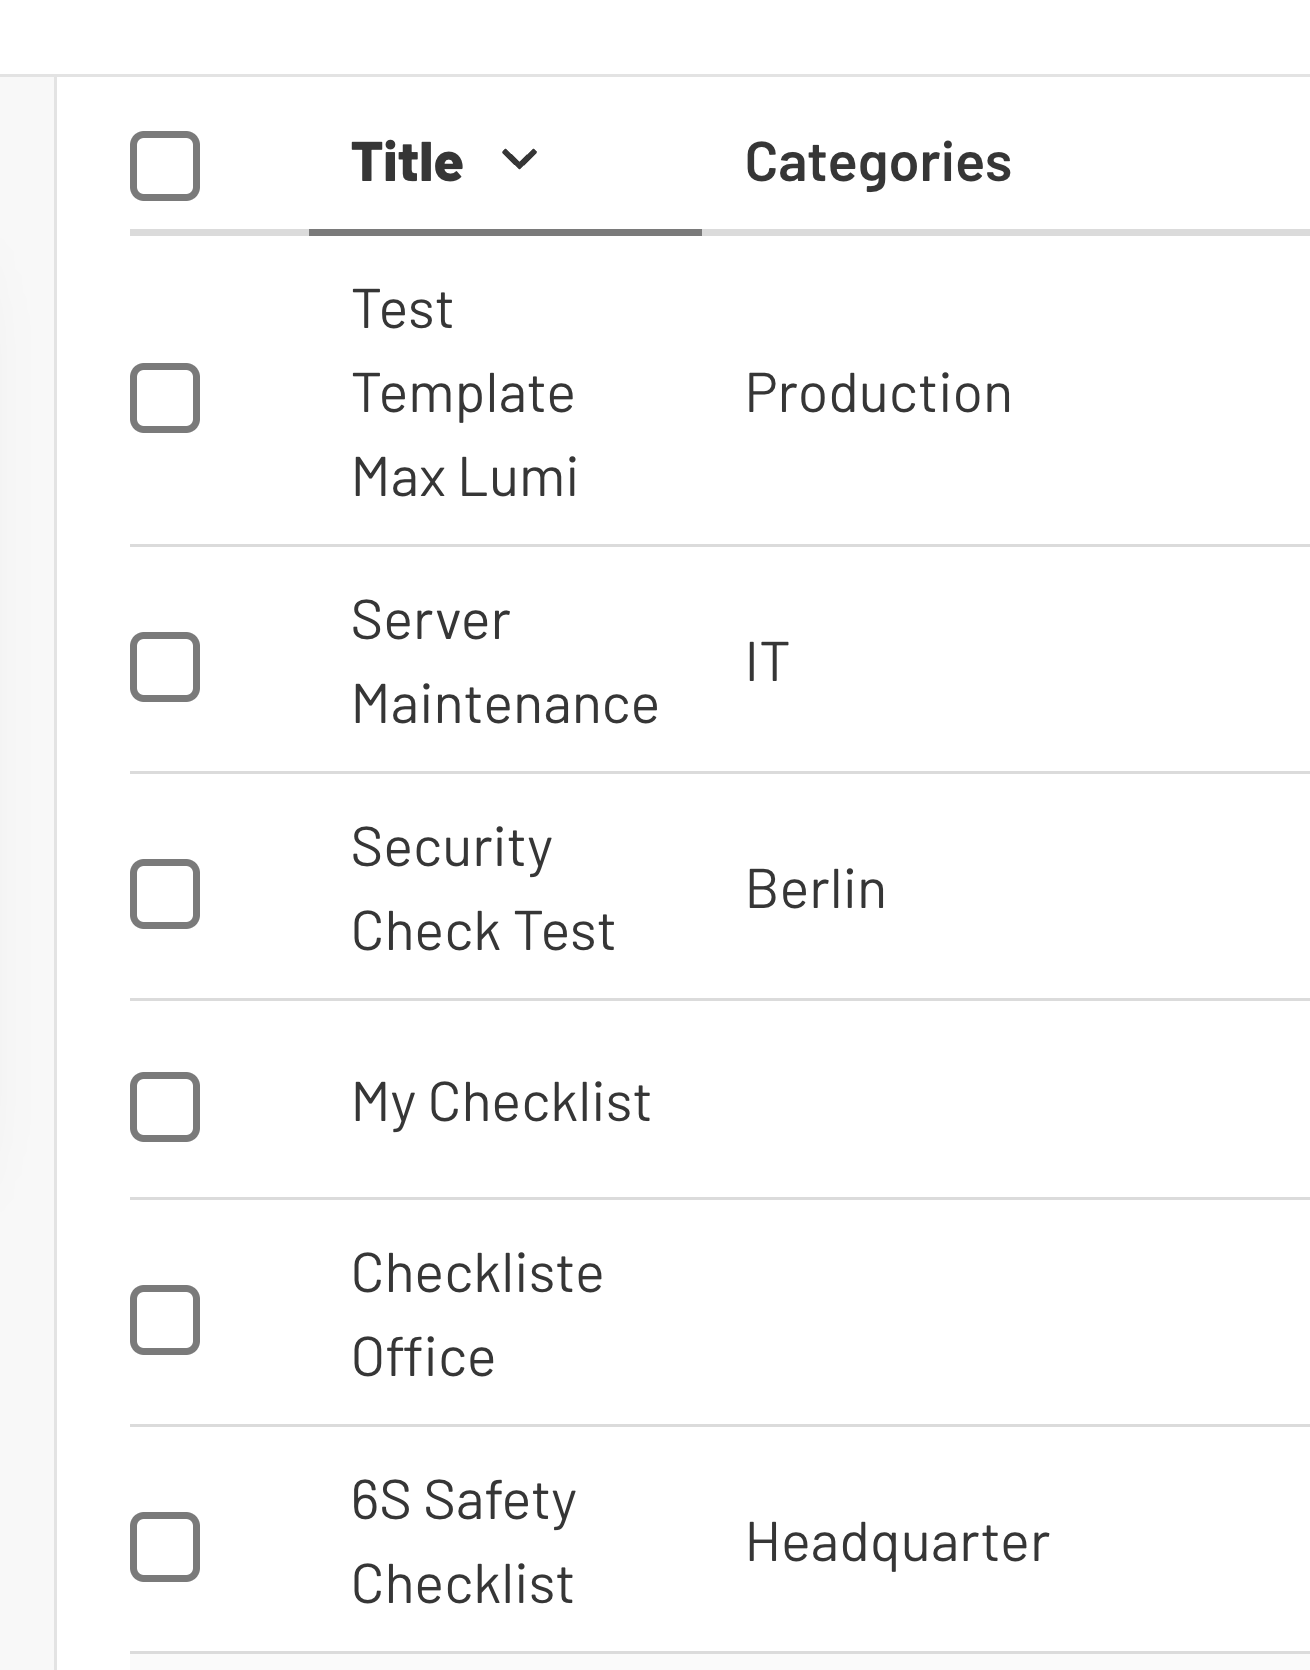Select the Security Check Test title

(483, 888)
